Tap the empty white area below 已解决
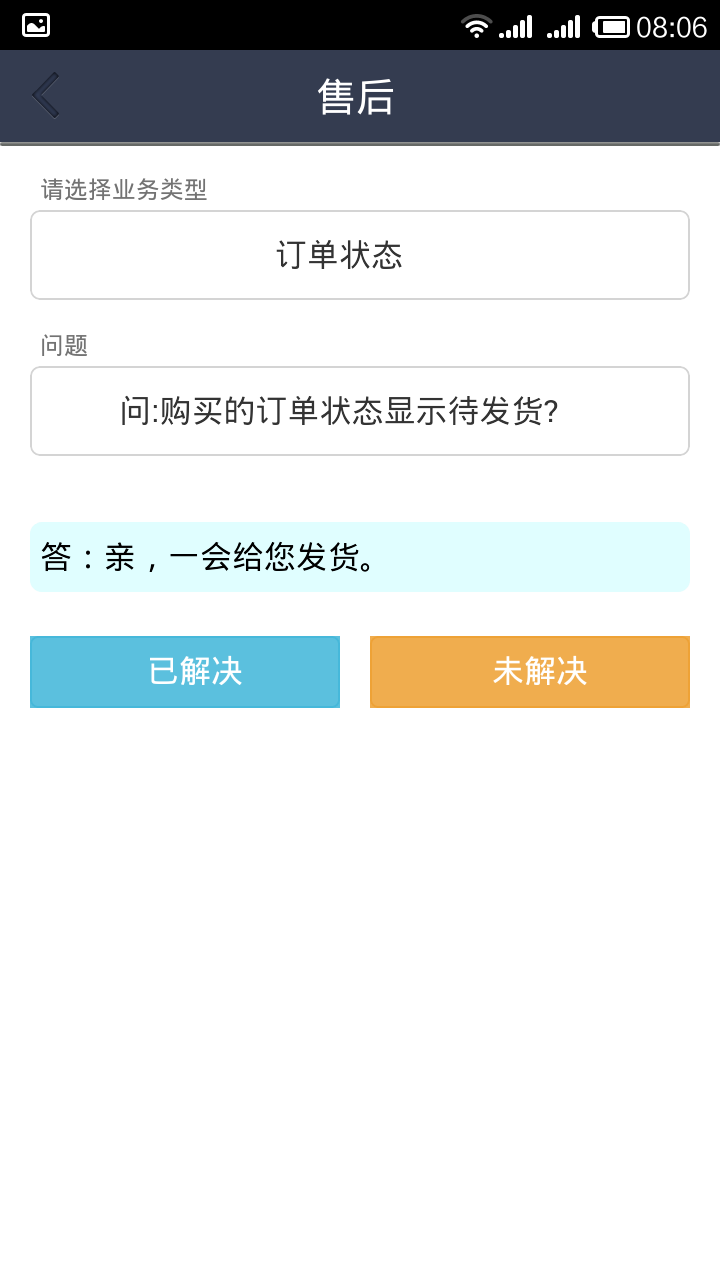The height and width of the screenshot is (1280, 720). coord(185,900)
